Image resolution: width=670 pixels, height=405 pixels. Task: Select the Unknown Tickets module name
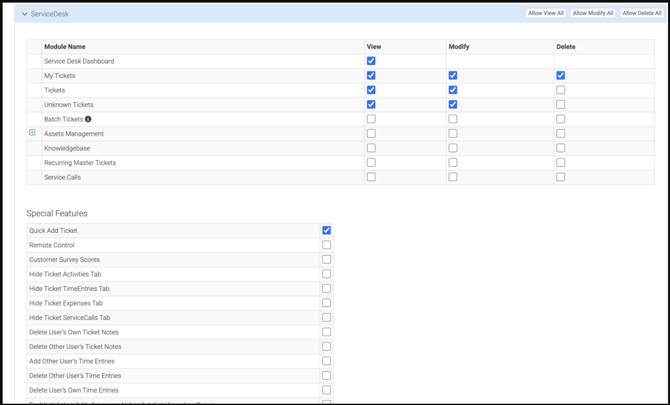click(x=69, y=105)
